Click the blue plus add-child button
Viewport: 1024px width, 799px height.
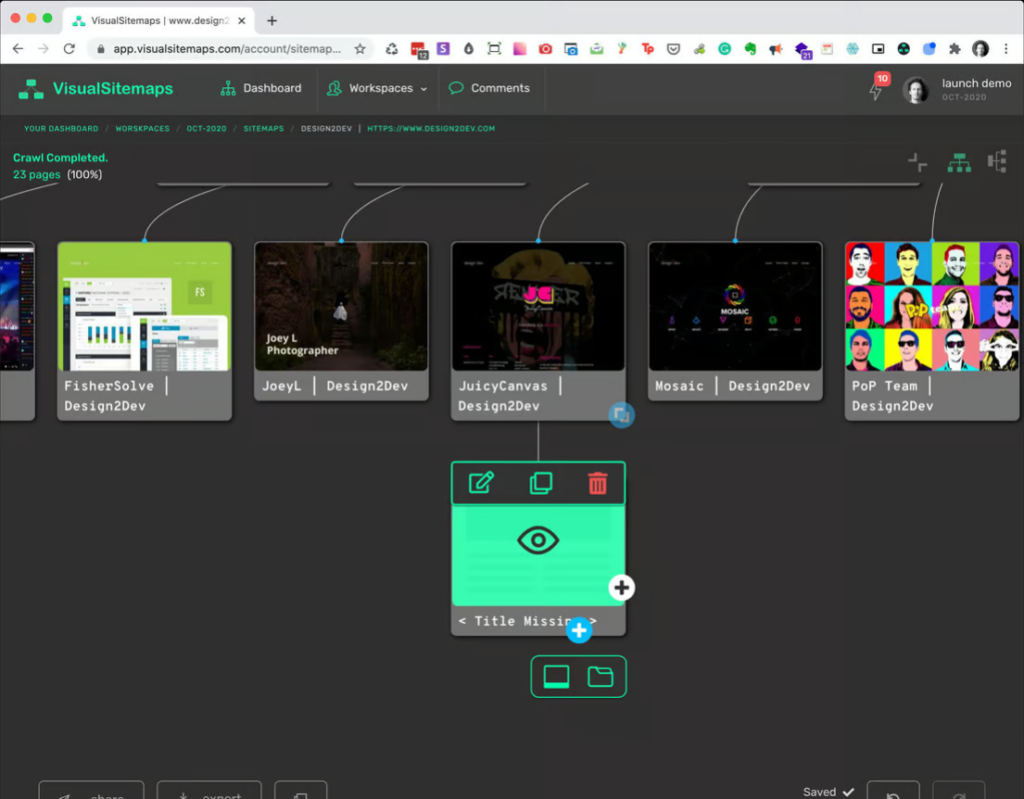coord(579,630)
